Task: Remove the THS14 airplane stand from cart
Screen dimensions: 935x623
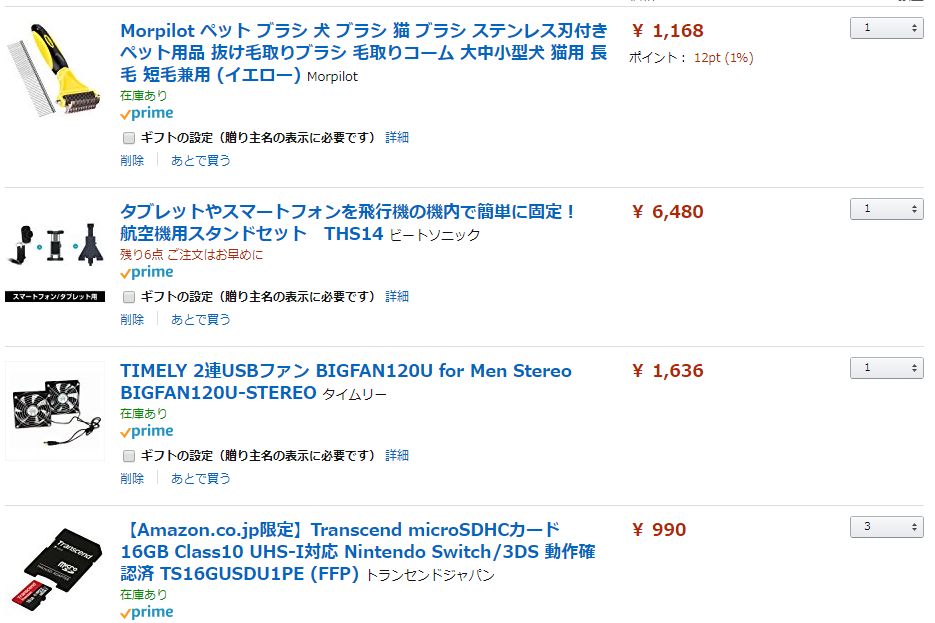Action: pos(132,319)
